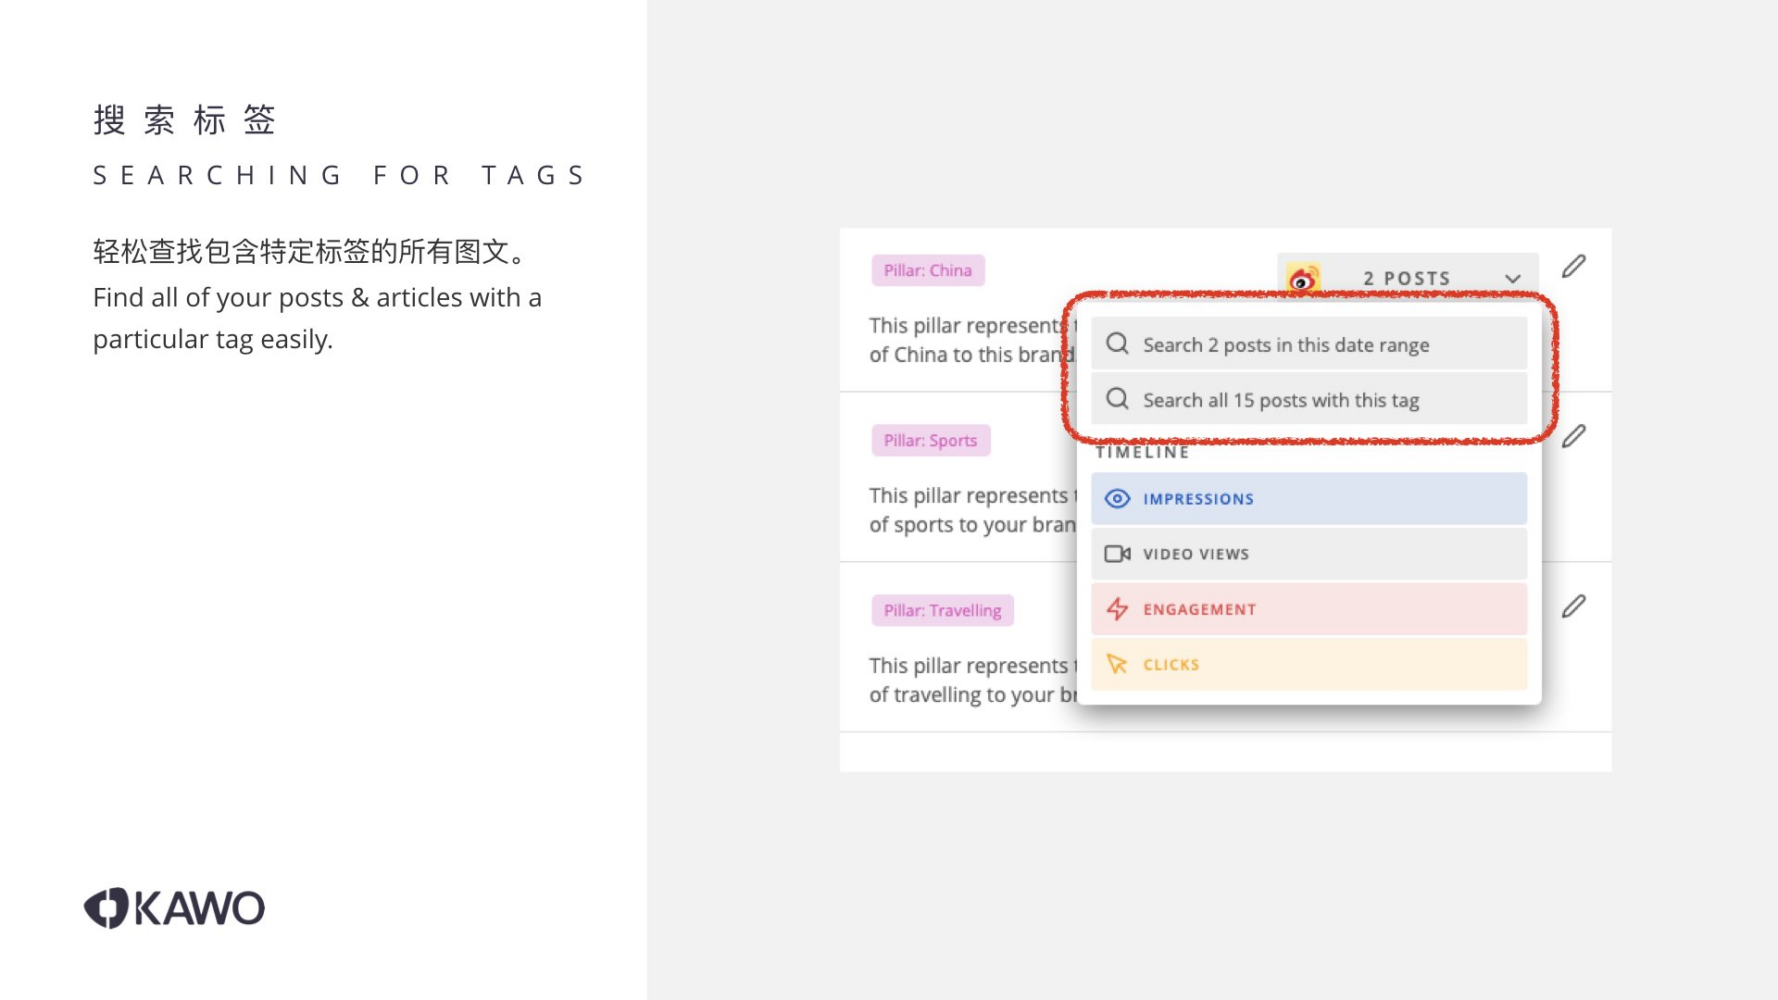1778x1000 pixels.
Task: Click the KAWO logo mark
Action: click(105, 907)
